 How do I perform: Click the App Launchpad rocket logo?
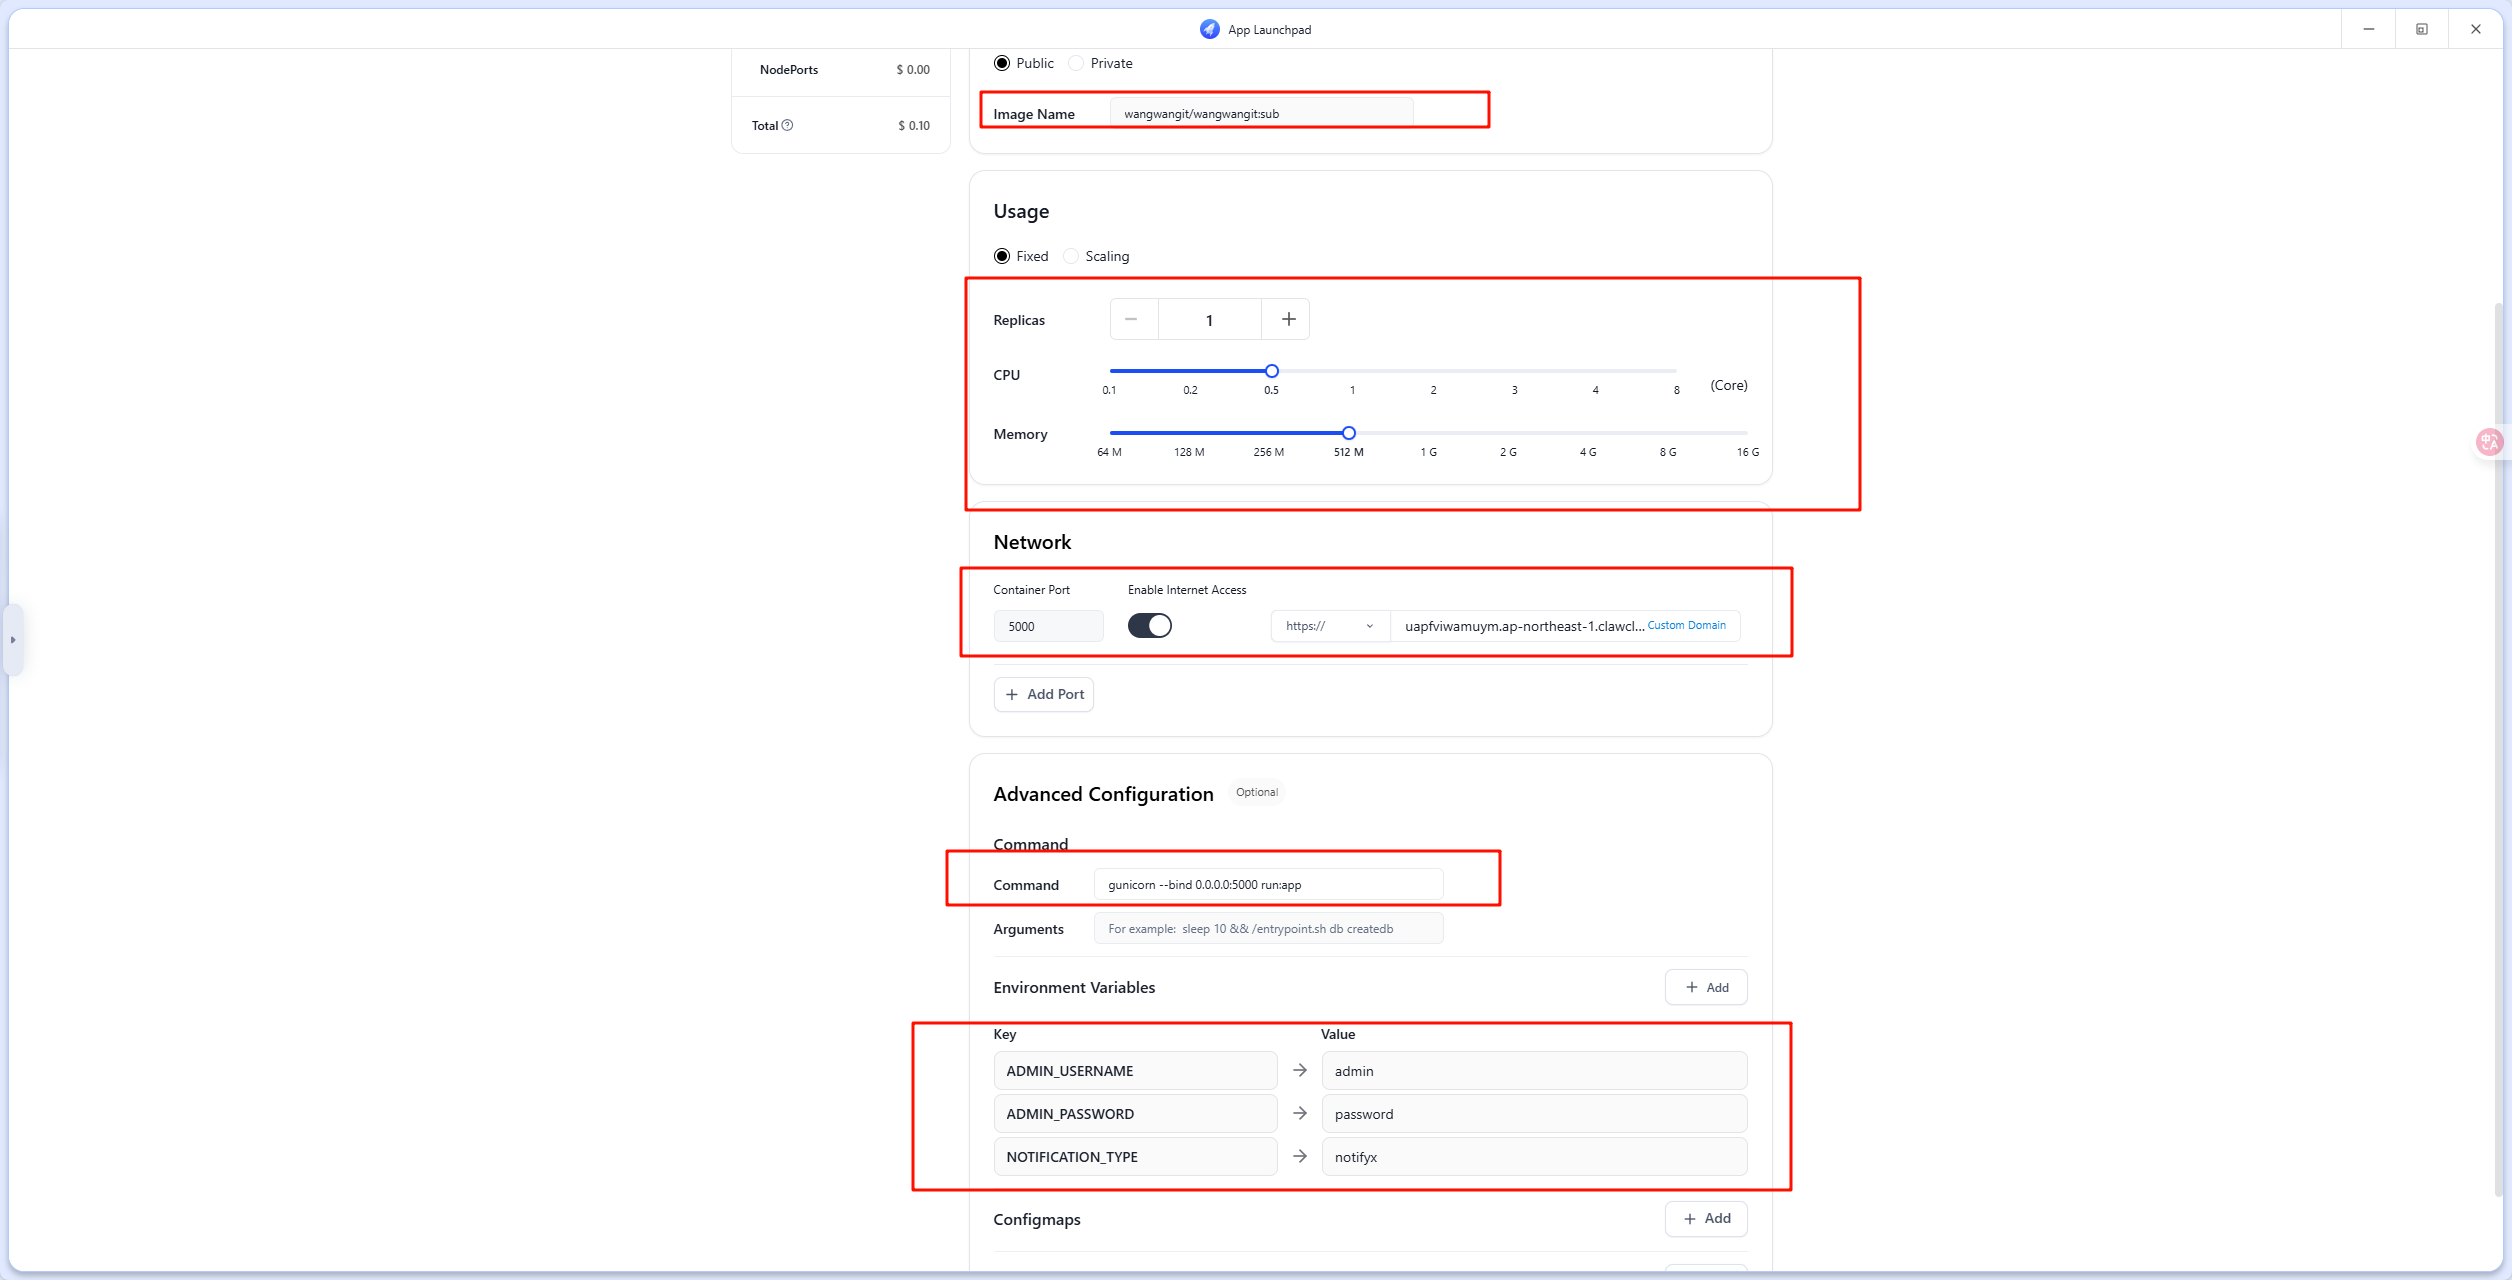coord(1209,29)
